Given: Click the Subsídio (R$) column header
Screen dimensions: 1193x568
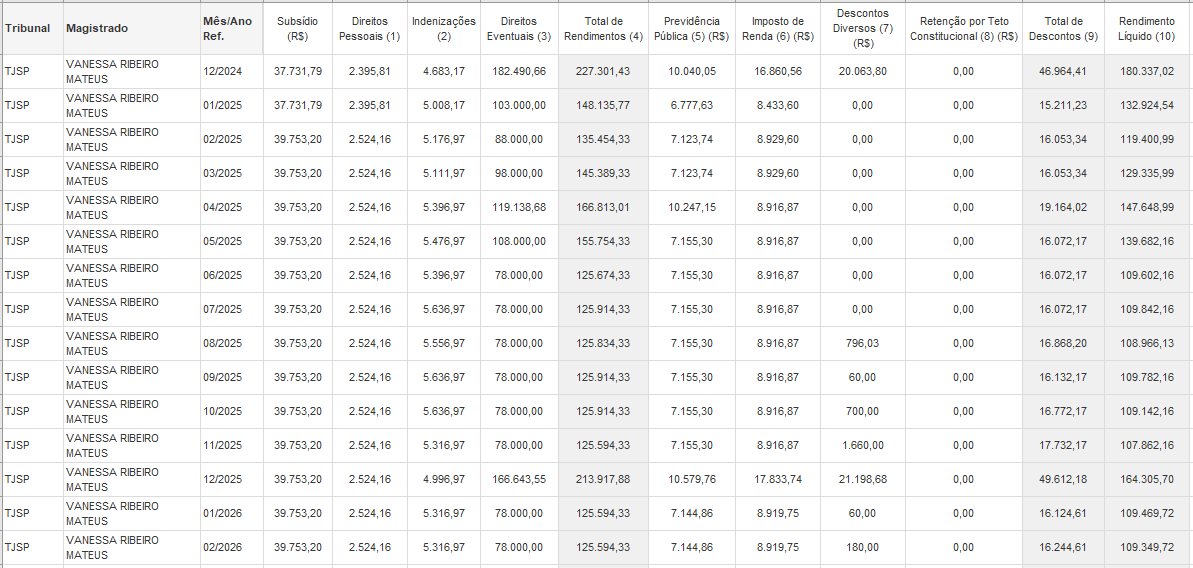Looking at the screenshot, I should click(x=297, y=29).
